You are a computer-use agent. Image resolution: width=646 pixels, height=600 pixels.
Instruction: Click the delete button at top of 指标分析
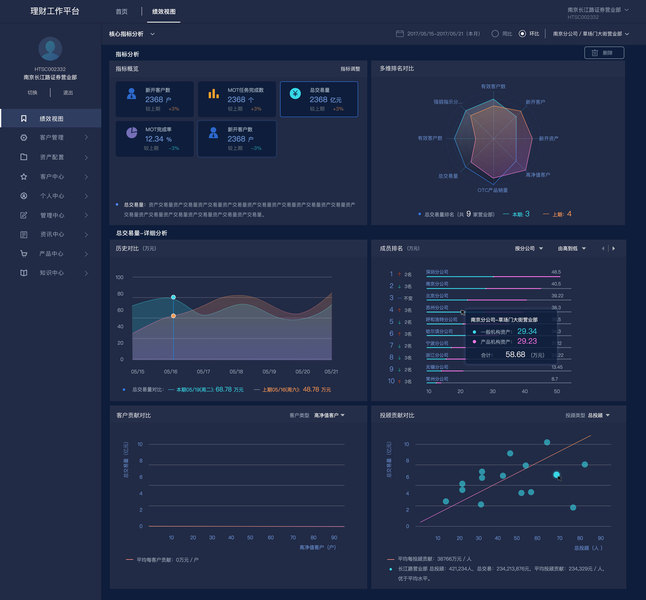tap(604, 53)
